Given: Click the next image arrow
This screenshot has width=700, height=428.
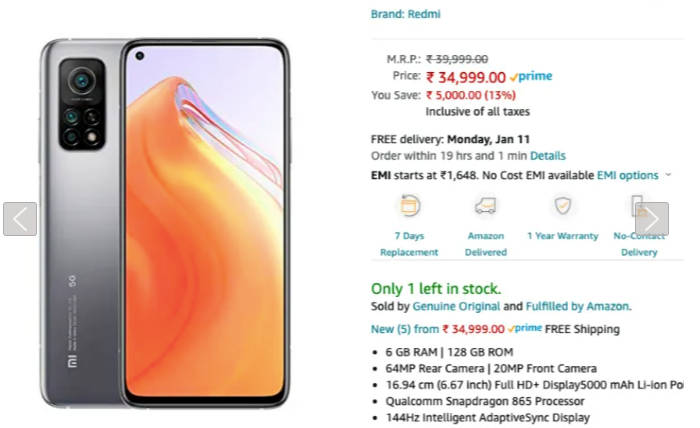Looking at the screenshot, I should (651, 219).
